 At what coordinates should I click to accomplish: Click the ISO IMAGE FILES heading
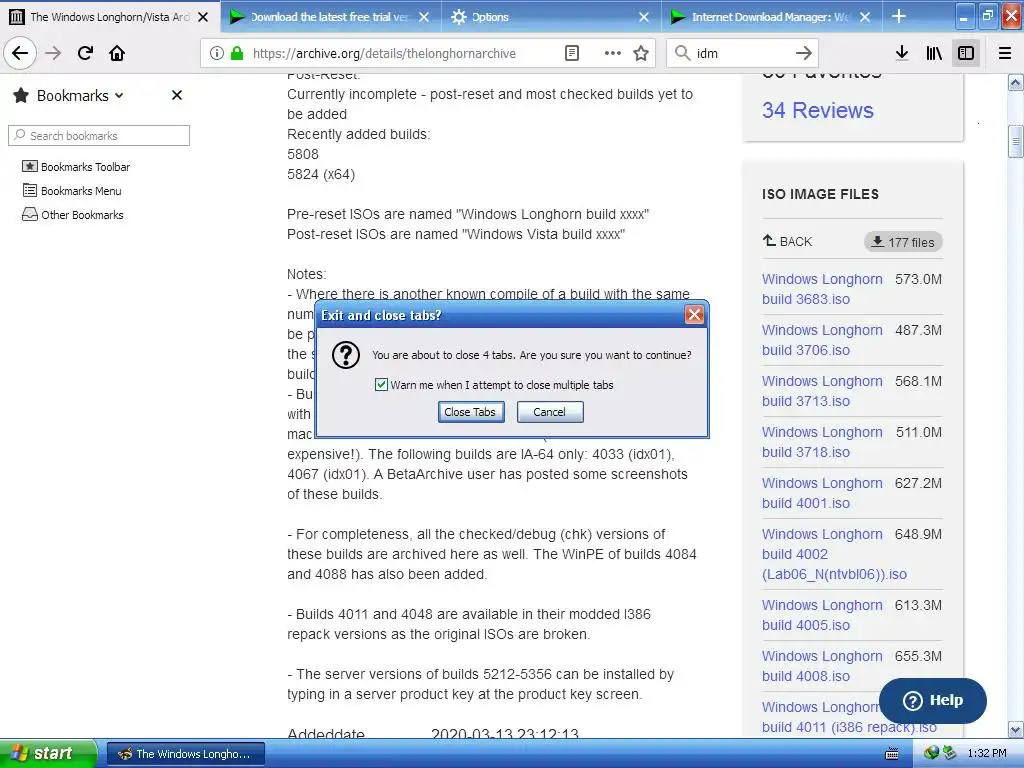(x=820, y=194)
